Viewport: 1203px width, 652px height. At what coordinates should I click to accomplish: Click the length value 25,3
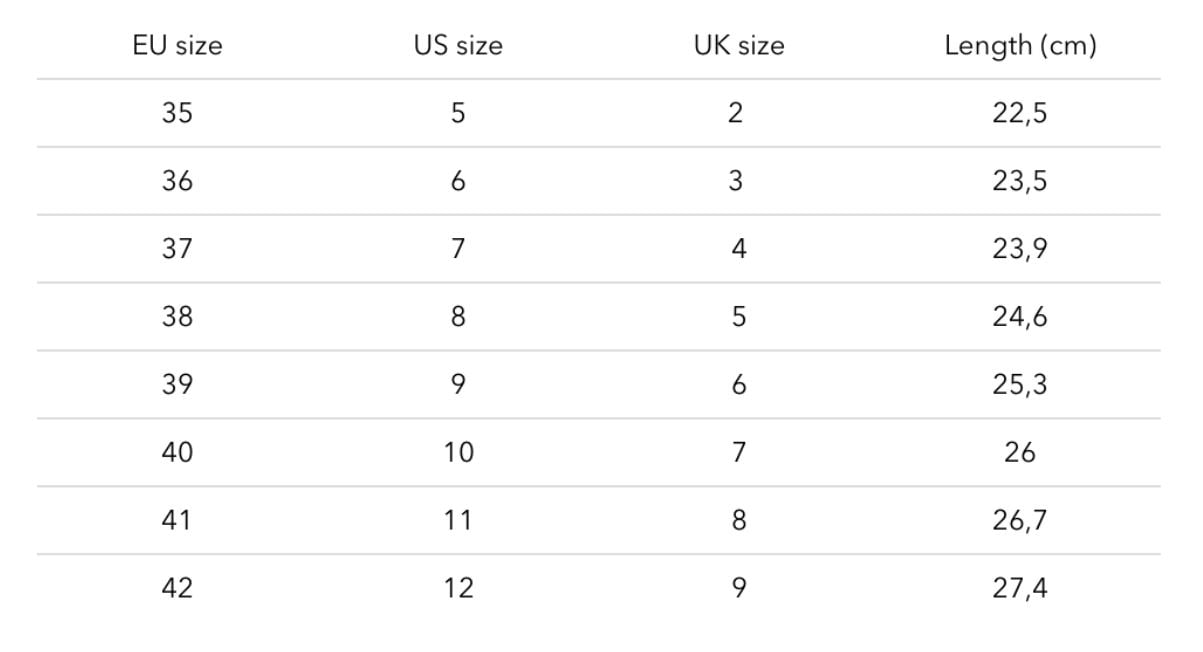click(1020, 386)
